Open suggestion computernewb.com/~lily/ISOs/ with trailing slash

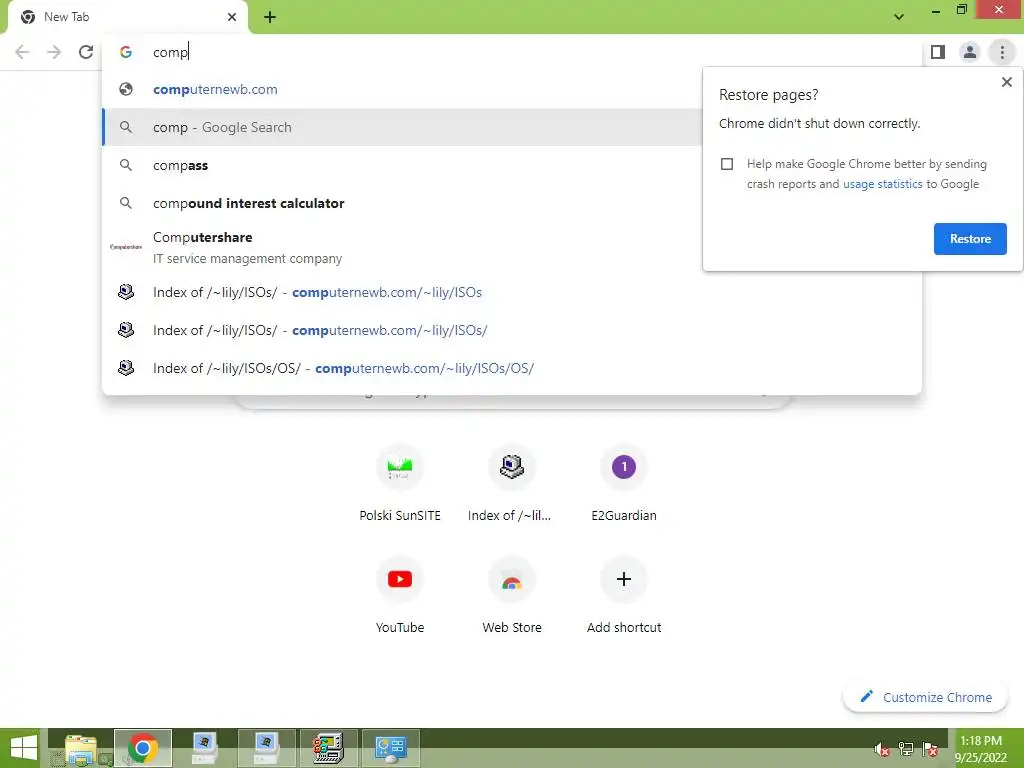click(512, 330)
